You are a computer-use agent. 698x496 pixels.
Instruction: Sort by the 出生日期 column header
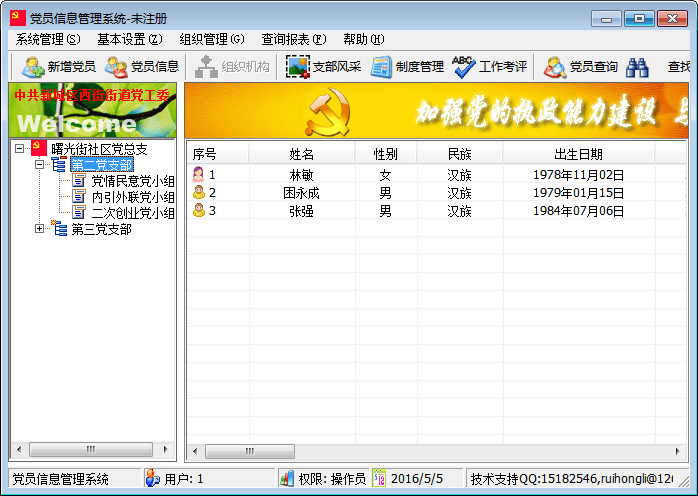point(578,153)
